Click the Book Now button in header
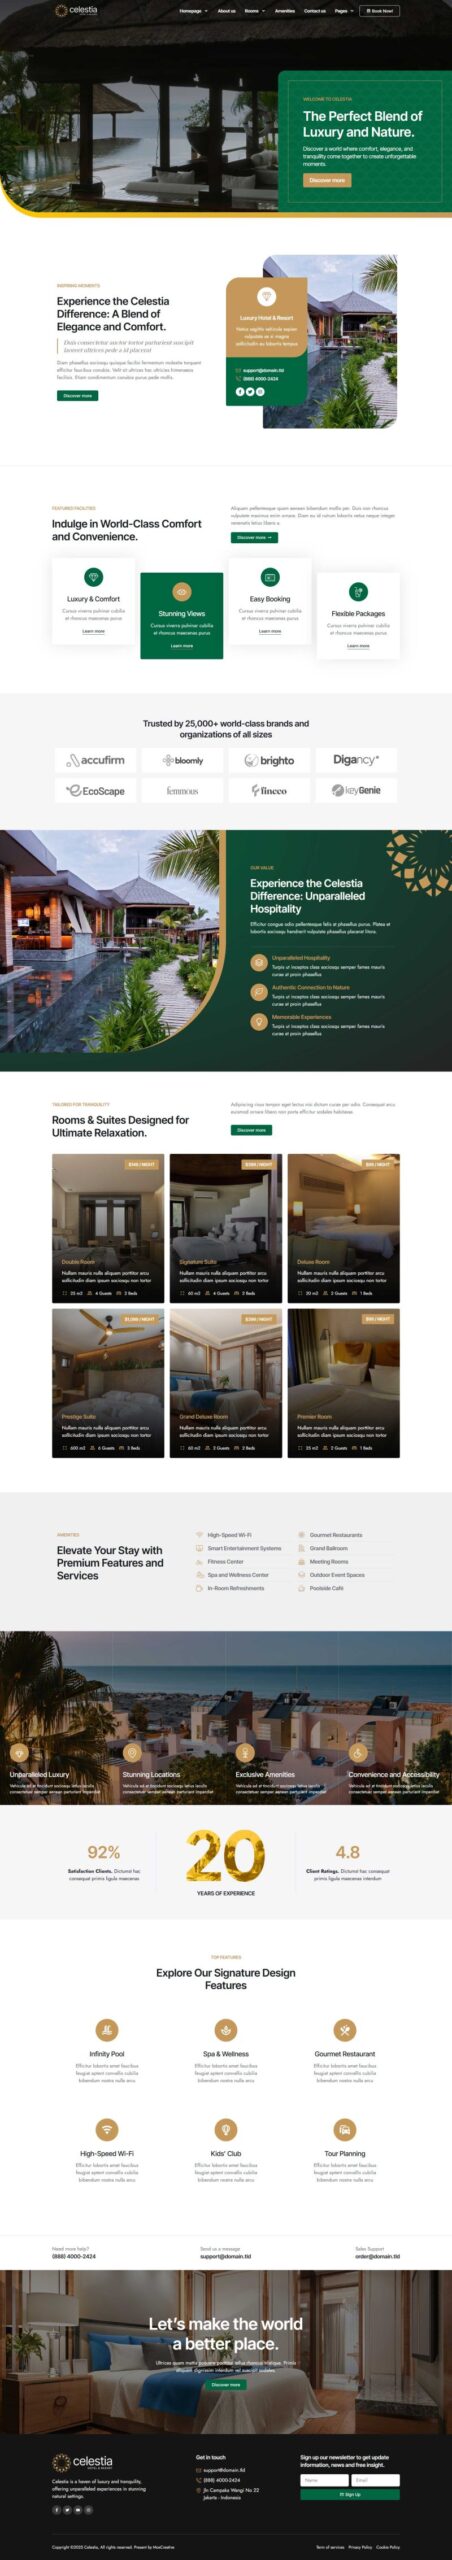The width and height of the screenshot is (452, 2560). point(380,11)
